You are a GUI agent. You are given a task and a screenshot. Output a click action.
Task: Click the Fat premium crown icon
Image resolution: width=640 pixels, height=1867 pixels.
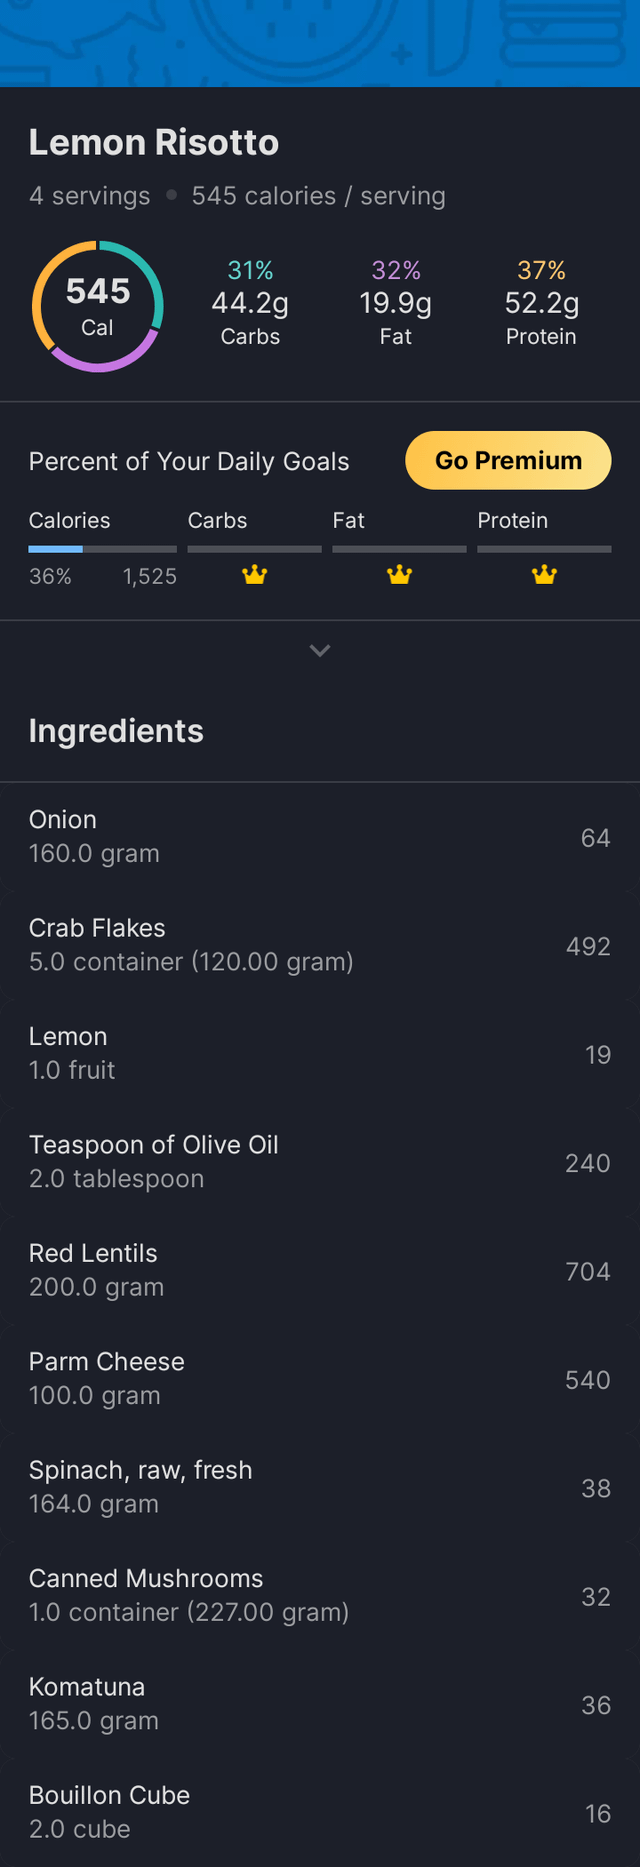400,575
